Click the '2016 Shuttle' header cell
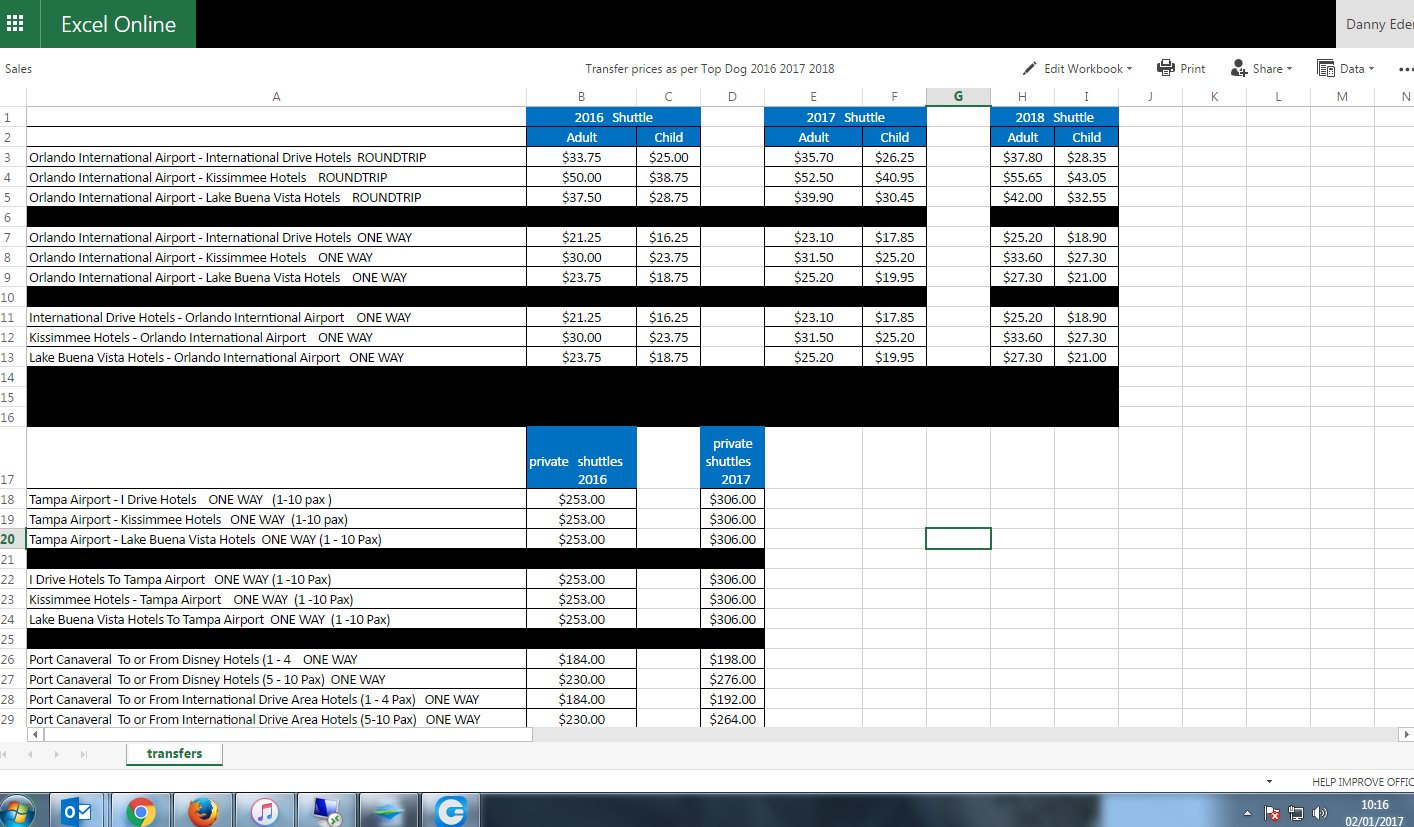The height and width of the screenshot is (827, 1414). [614, 117]
